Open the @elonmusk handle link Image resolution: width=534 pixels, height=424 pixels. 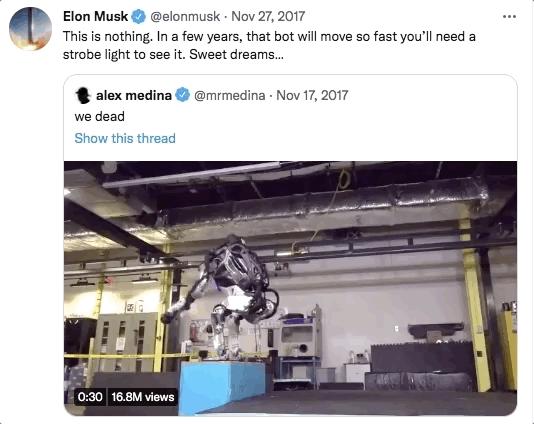185,16
